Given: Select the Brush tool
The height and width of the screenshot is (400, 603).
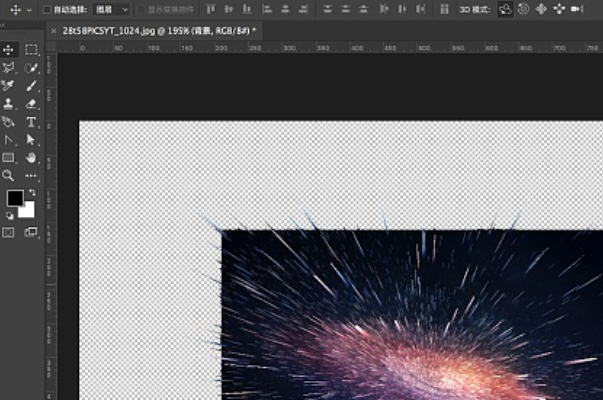Looking at the screenshot, I should coord(31,85).
